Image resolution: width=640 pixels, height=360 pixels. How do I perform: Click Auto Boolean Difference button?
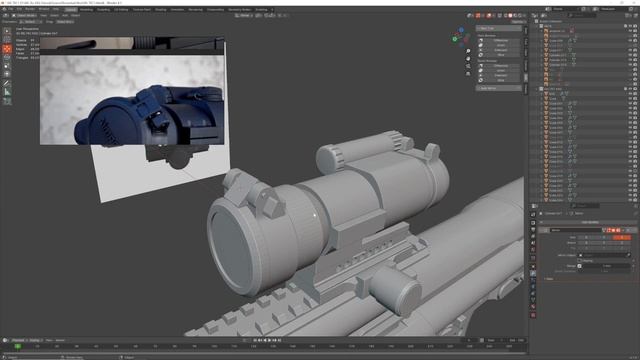[501, 40]
